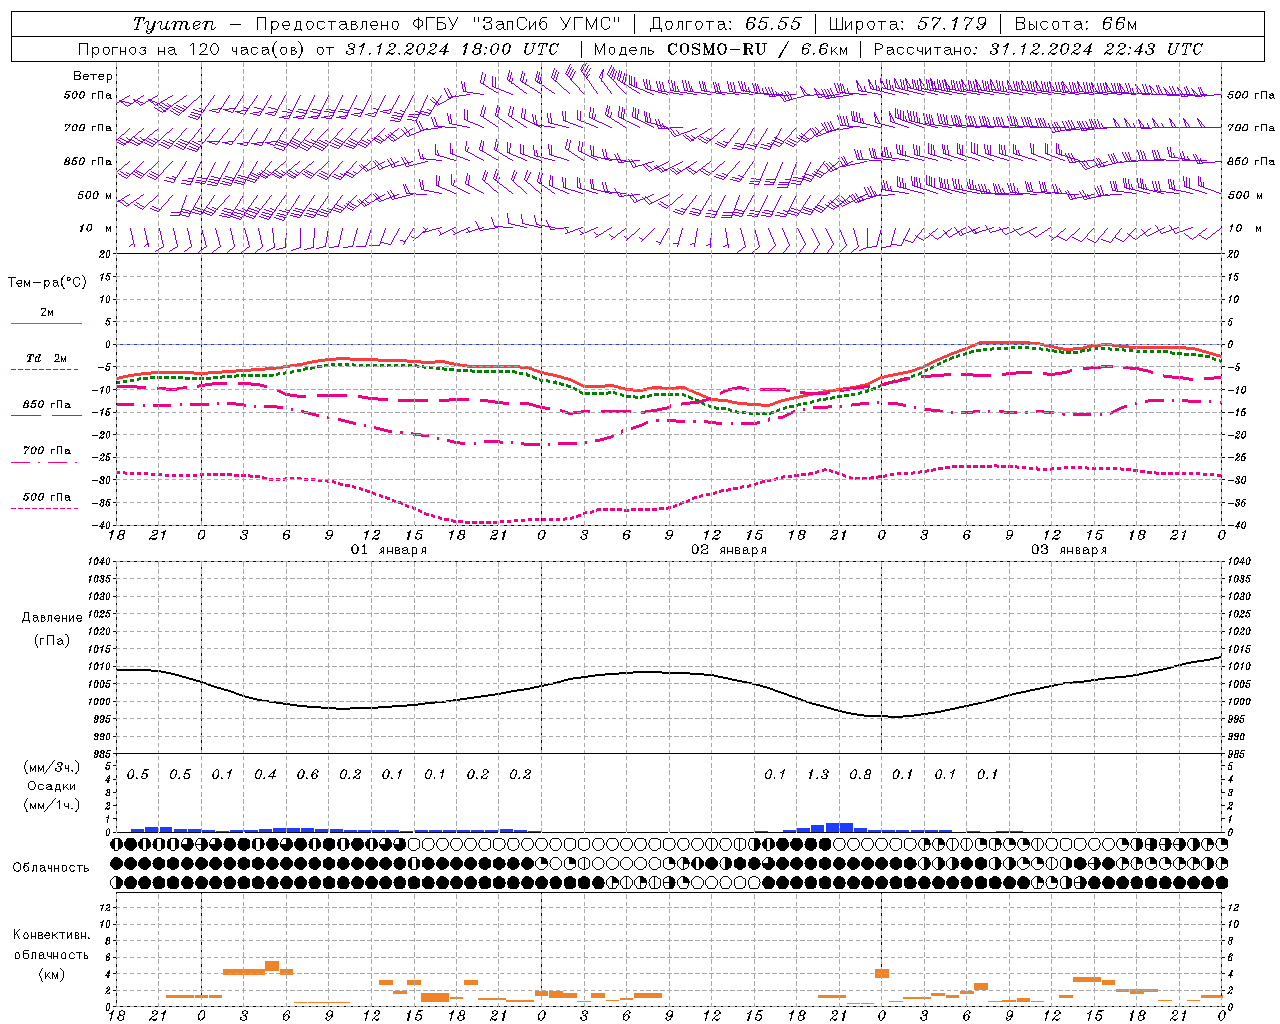Click the "02 января" date label
The width and height of the screenshot is (1280, 1024).
[729, 550]
